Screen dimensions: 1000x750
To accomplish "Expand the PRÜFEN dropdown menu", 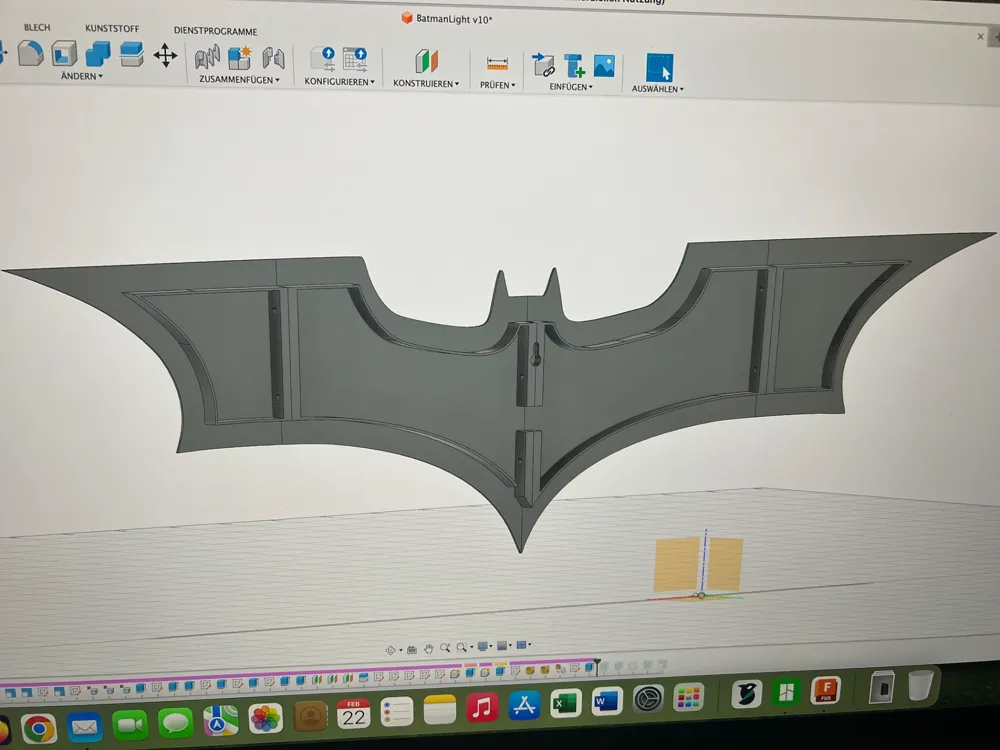I will point(497,85).
